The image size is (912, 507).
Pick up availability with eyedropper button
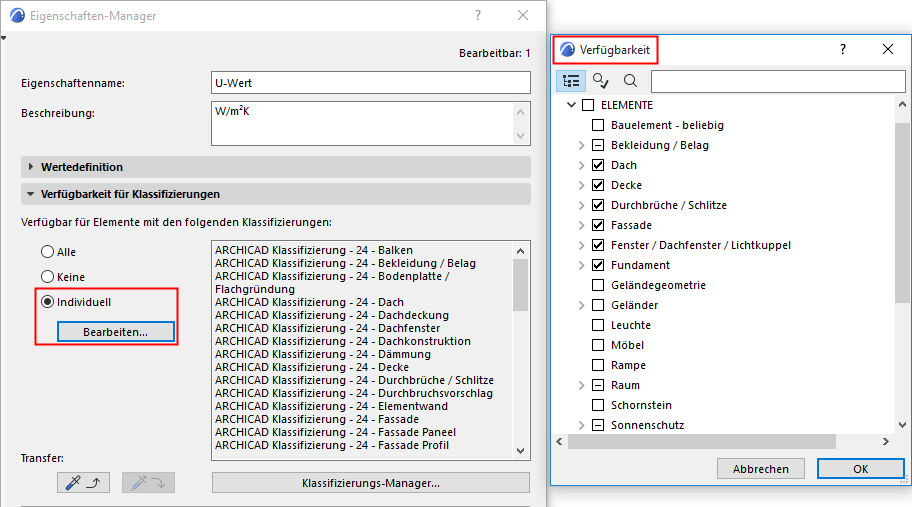point(83,483)
